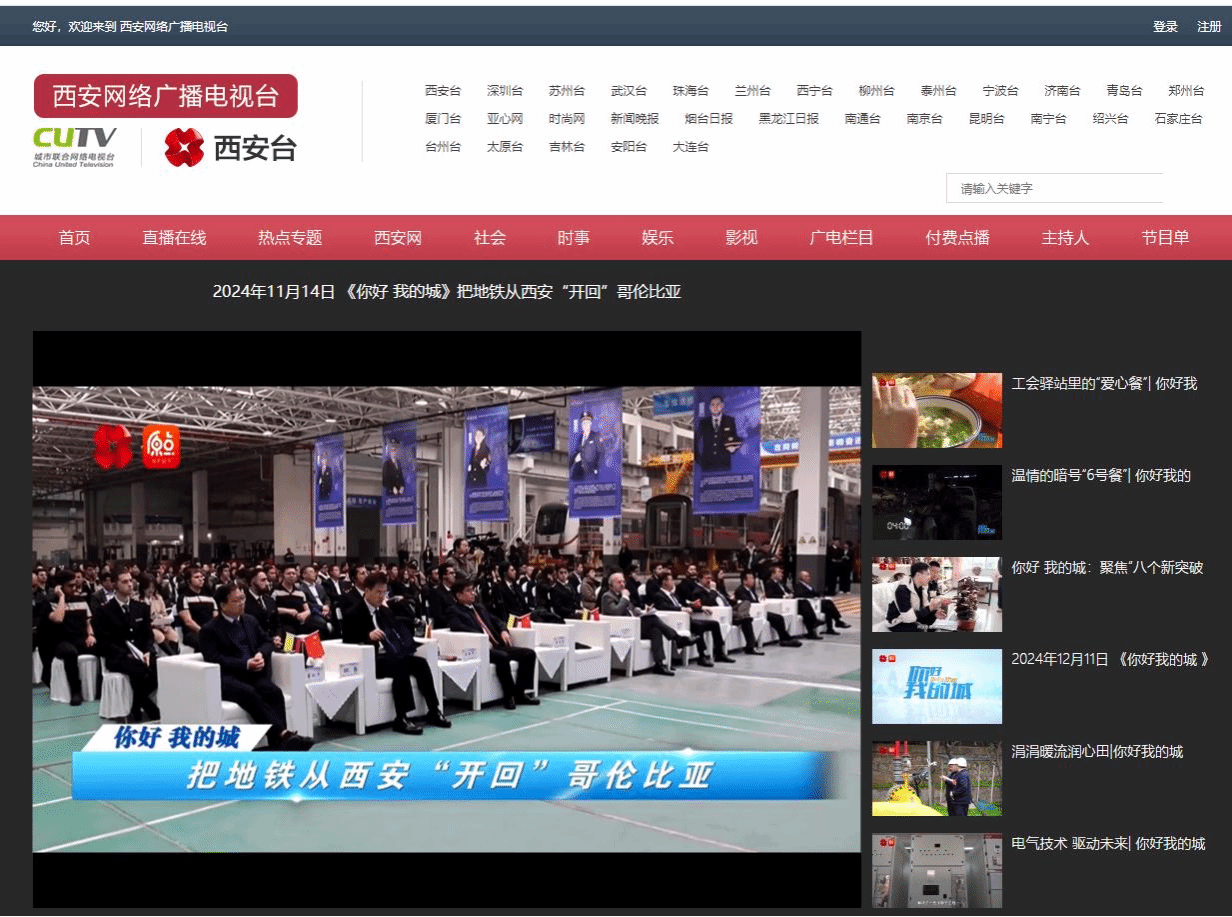Switch to the 节目单 navigation item
Image resolution: width=1232 pixels, height=917 pixels.
point(1165,238)
